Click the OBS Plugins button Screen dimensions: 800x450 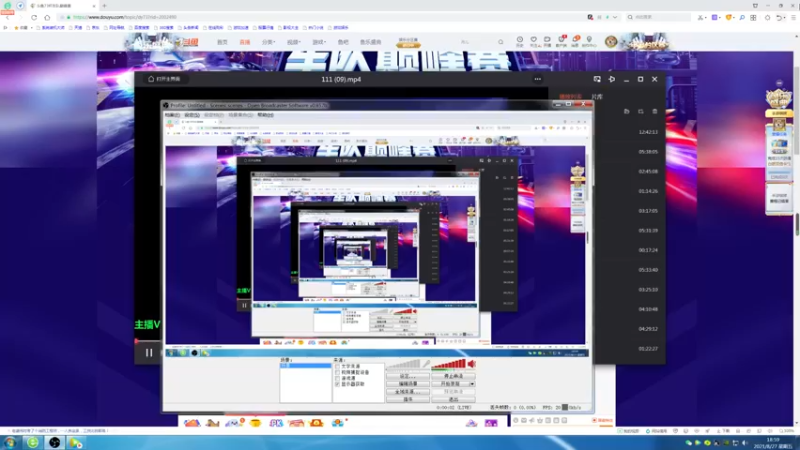(408, 399)
